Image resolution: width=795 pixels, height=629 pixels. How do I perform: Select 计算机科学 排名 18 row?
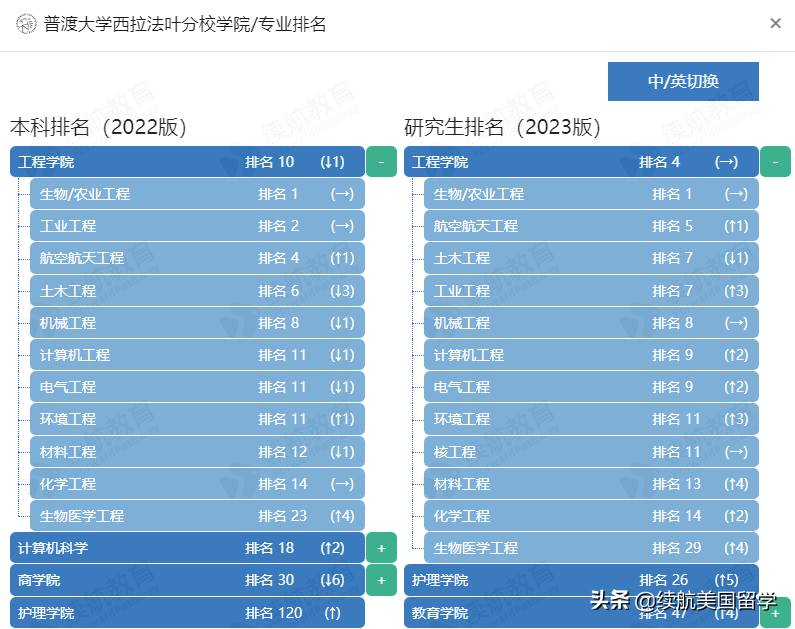pos(187,548)
